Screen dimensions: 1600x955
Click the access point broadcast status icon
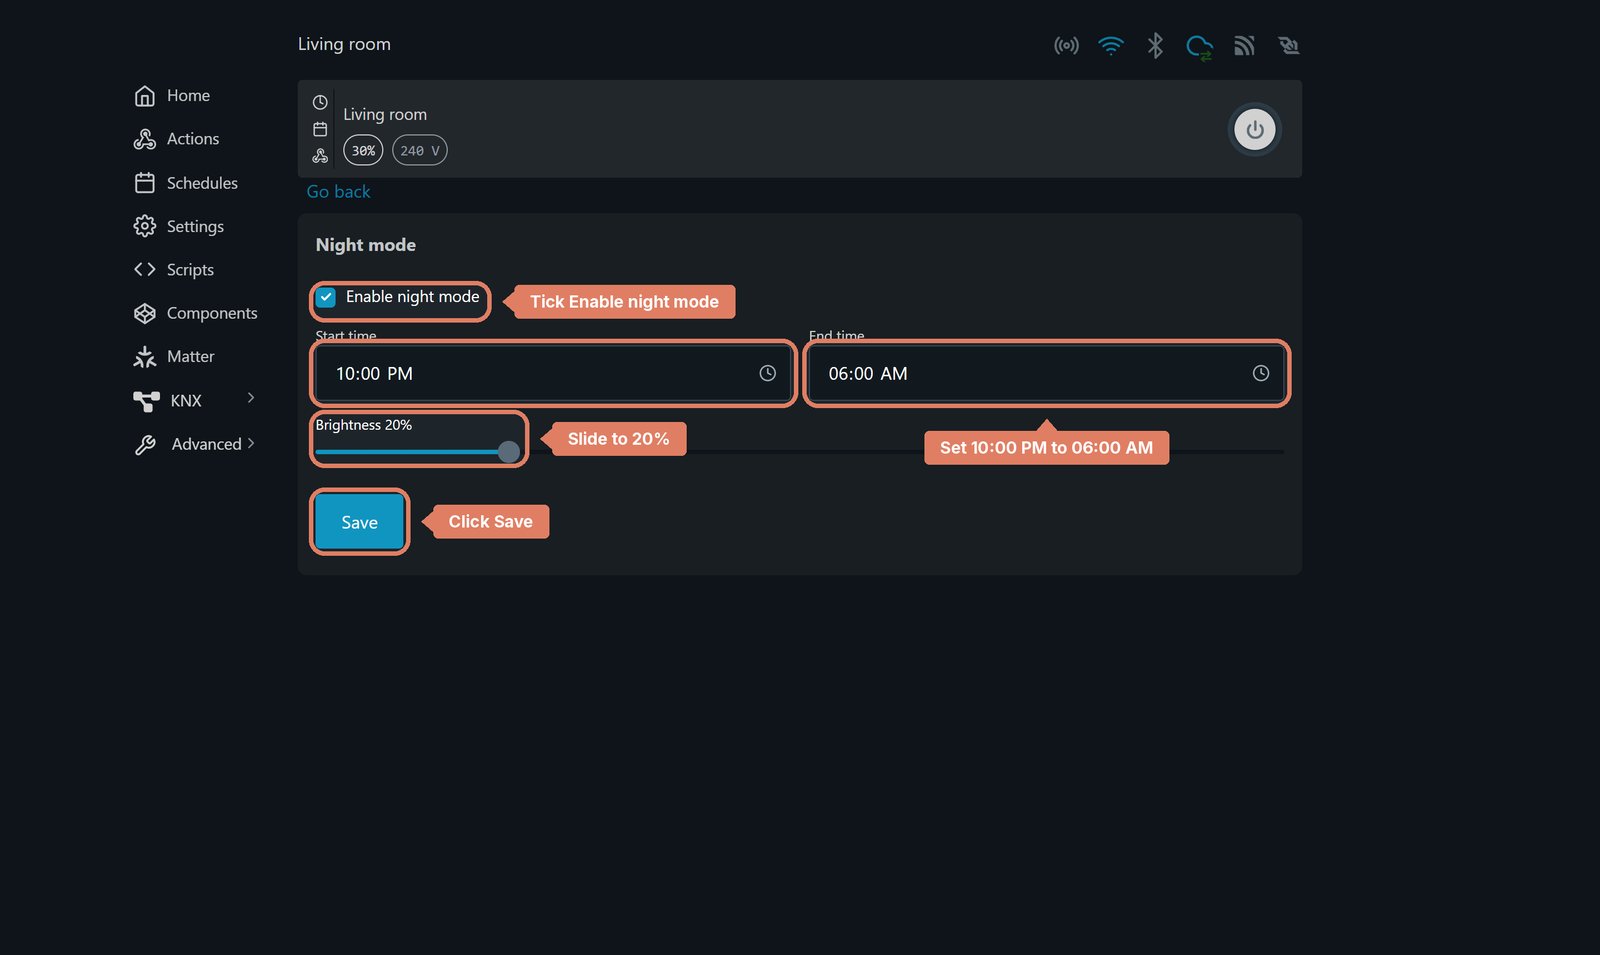[x=1066, y=46]
